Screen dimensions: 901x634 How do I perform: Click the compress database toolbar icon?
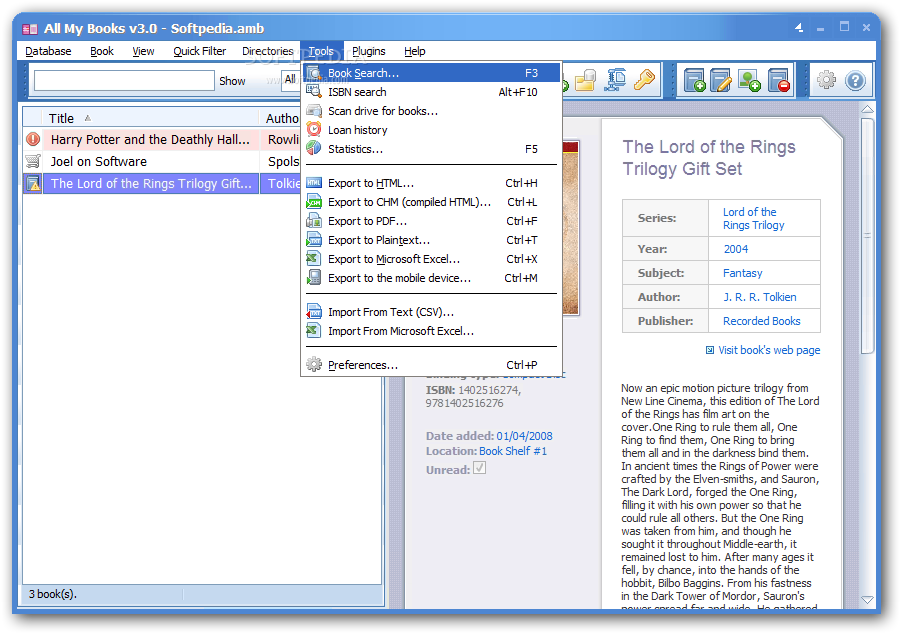point(615,80)
